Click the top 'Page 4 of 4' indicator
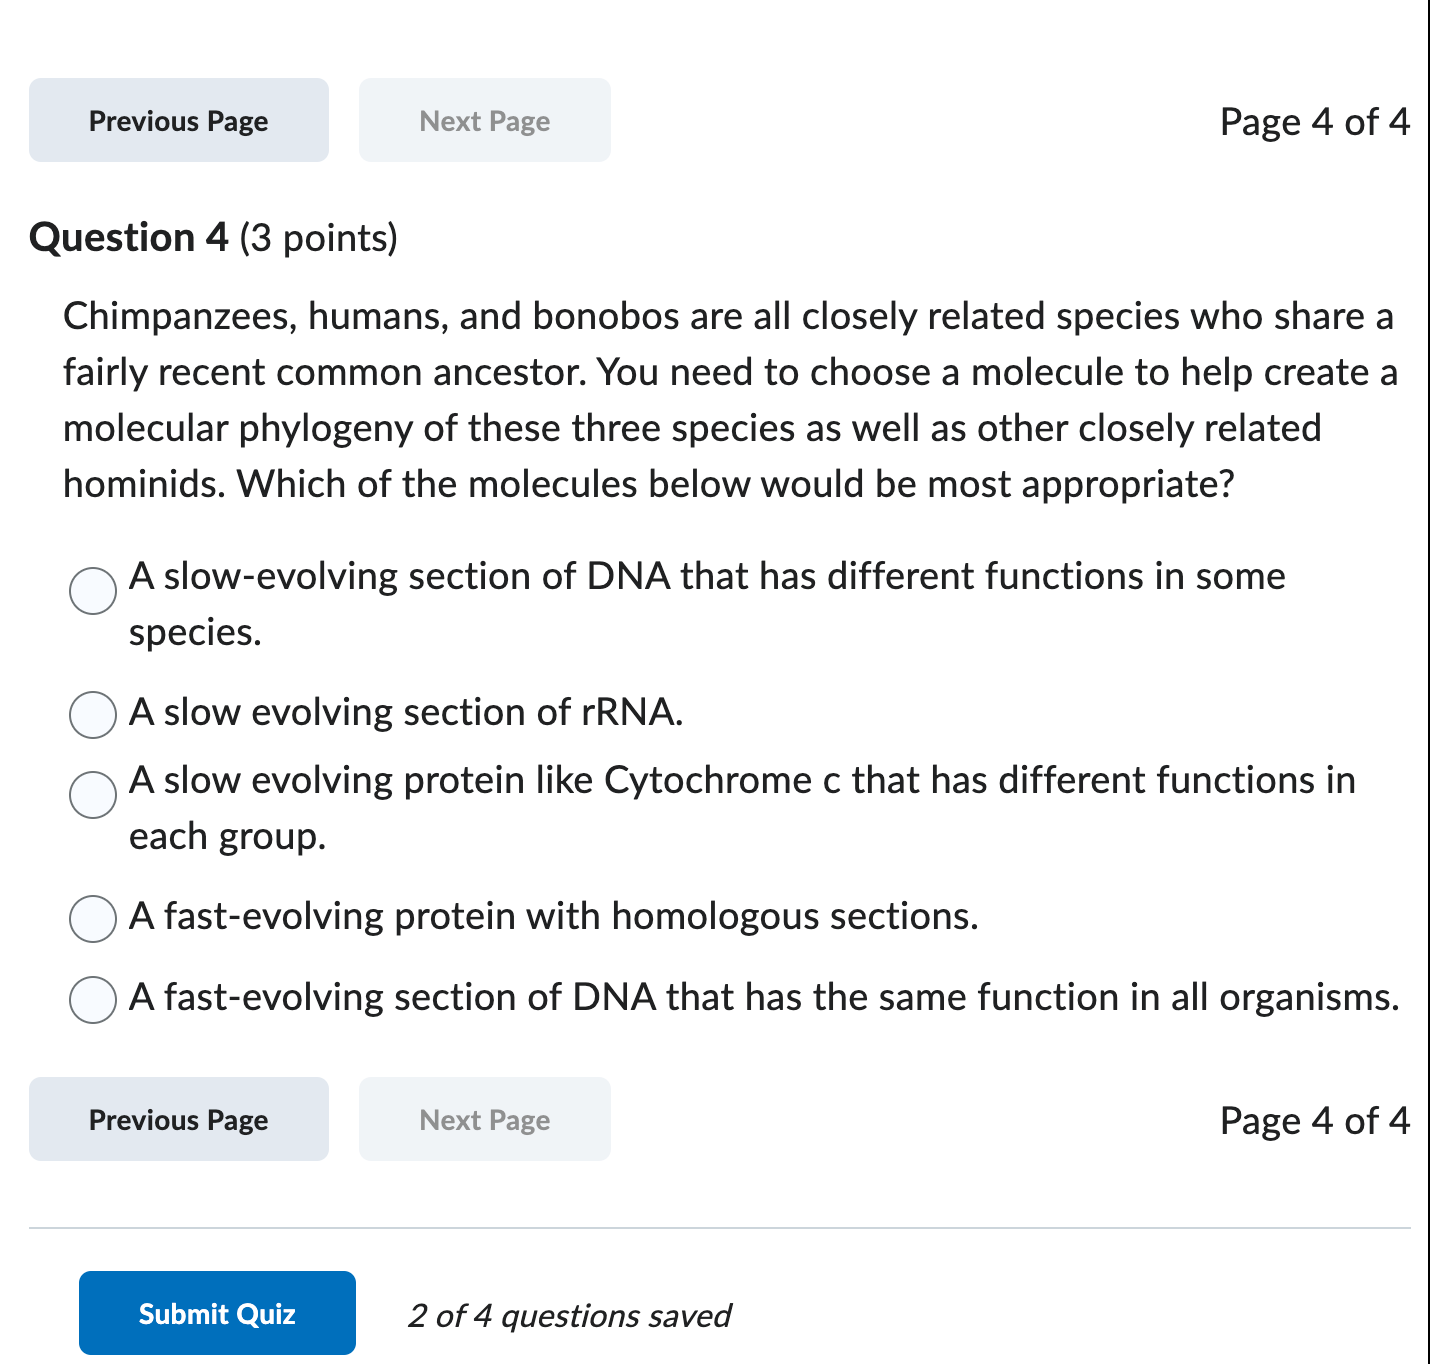This screenshot has width=1430, height=1364. point(1314,122)
